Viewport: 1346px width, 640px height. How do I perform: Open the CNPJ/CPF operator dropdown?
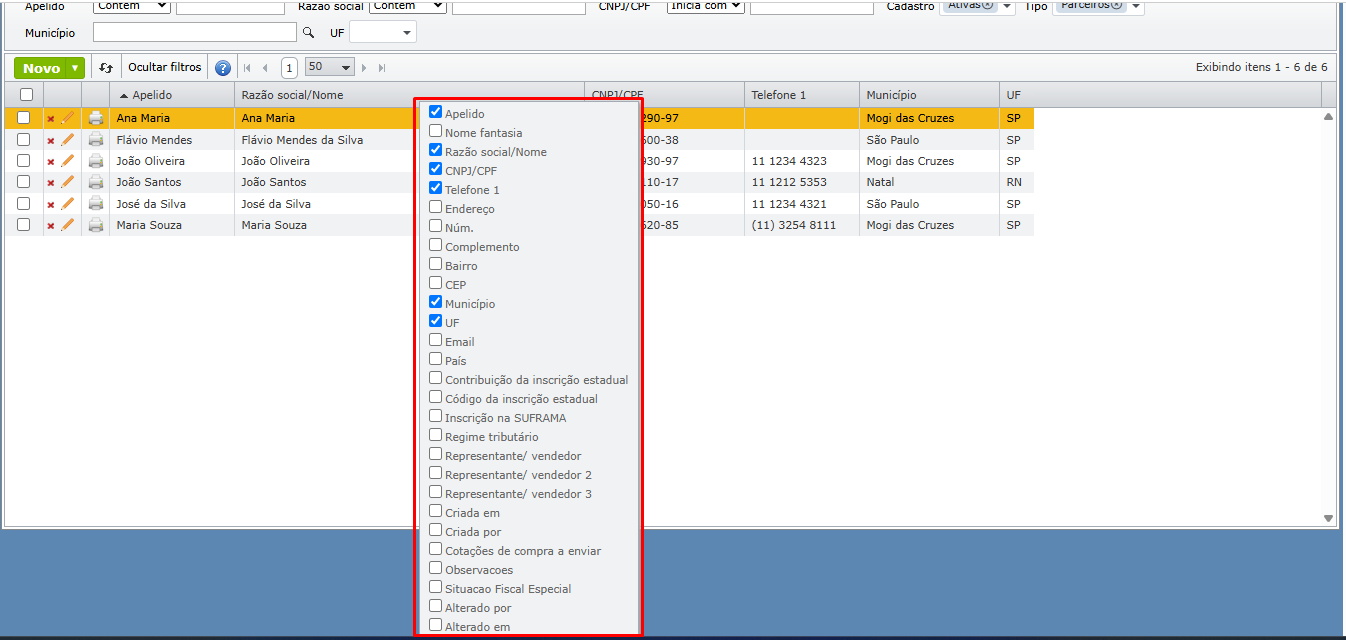coord(706,6)
